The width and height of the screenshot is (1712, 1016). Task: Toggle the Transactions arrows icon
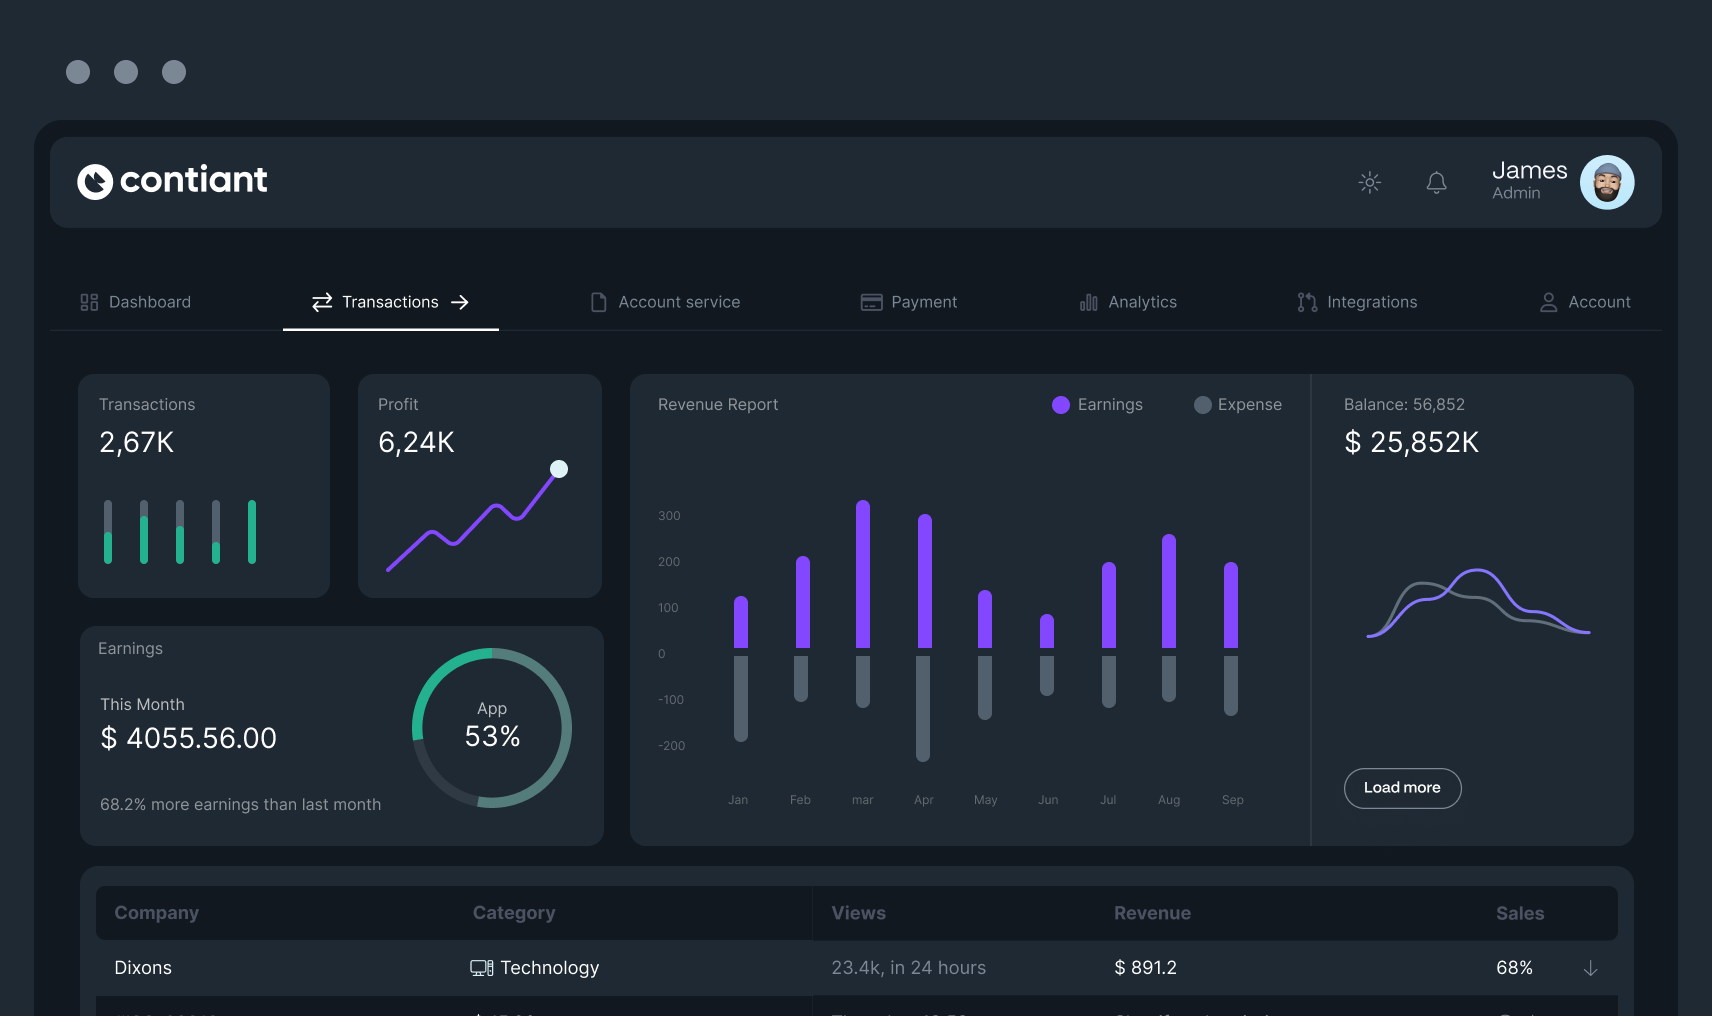[x=321, y=301]
